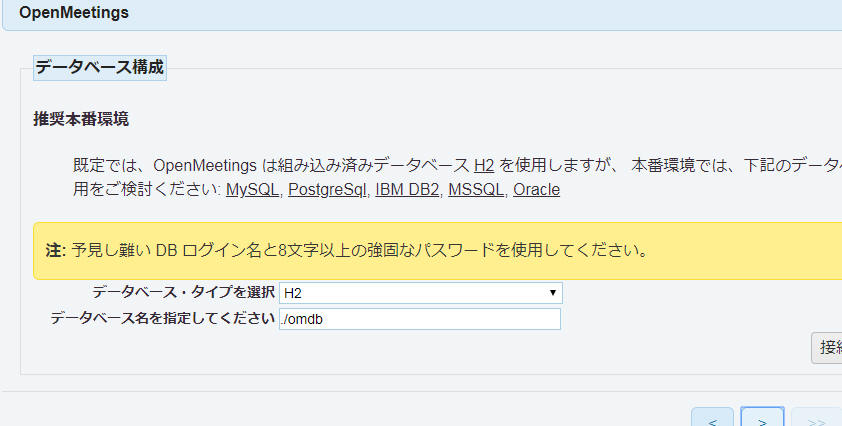Click the >> final step button
Screen dimensions: 842x426
815,420
